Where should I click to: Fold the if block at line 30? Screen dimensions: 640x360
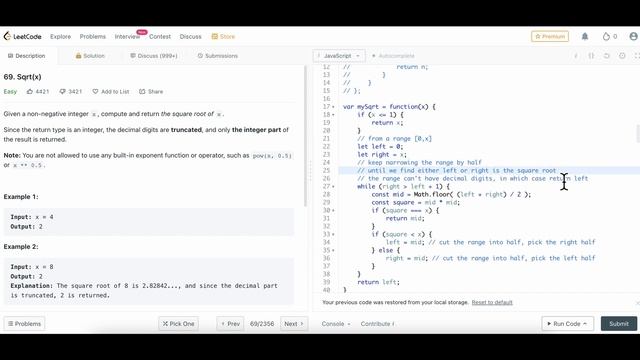[333, 211]
